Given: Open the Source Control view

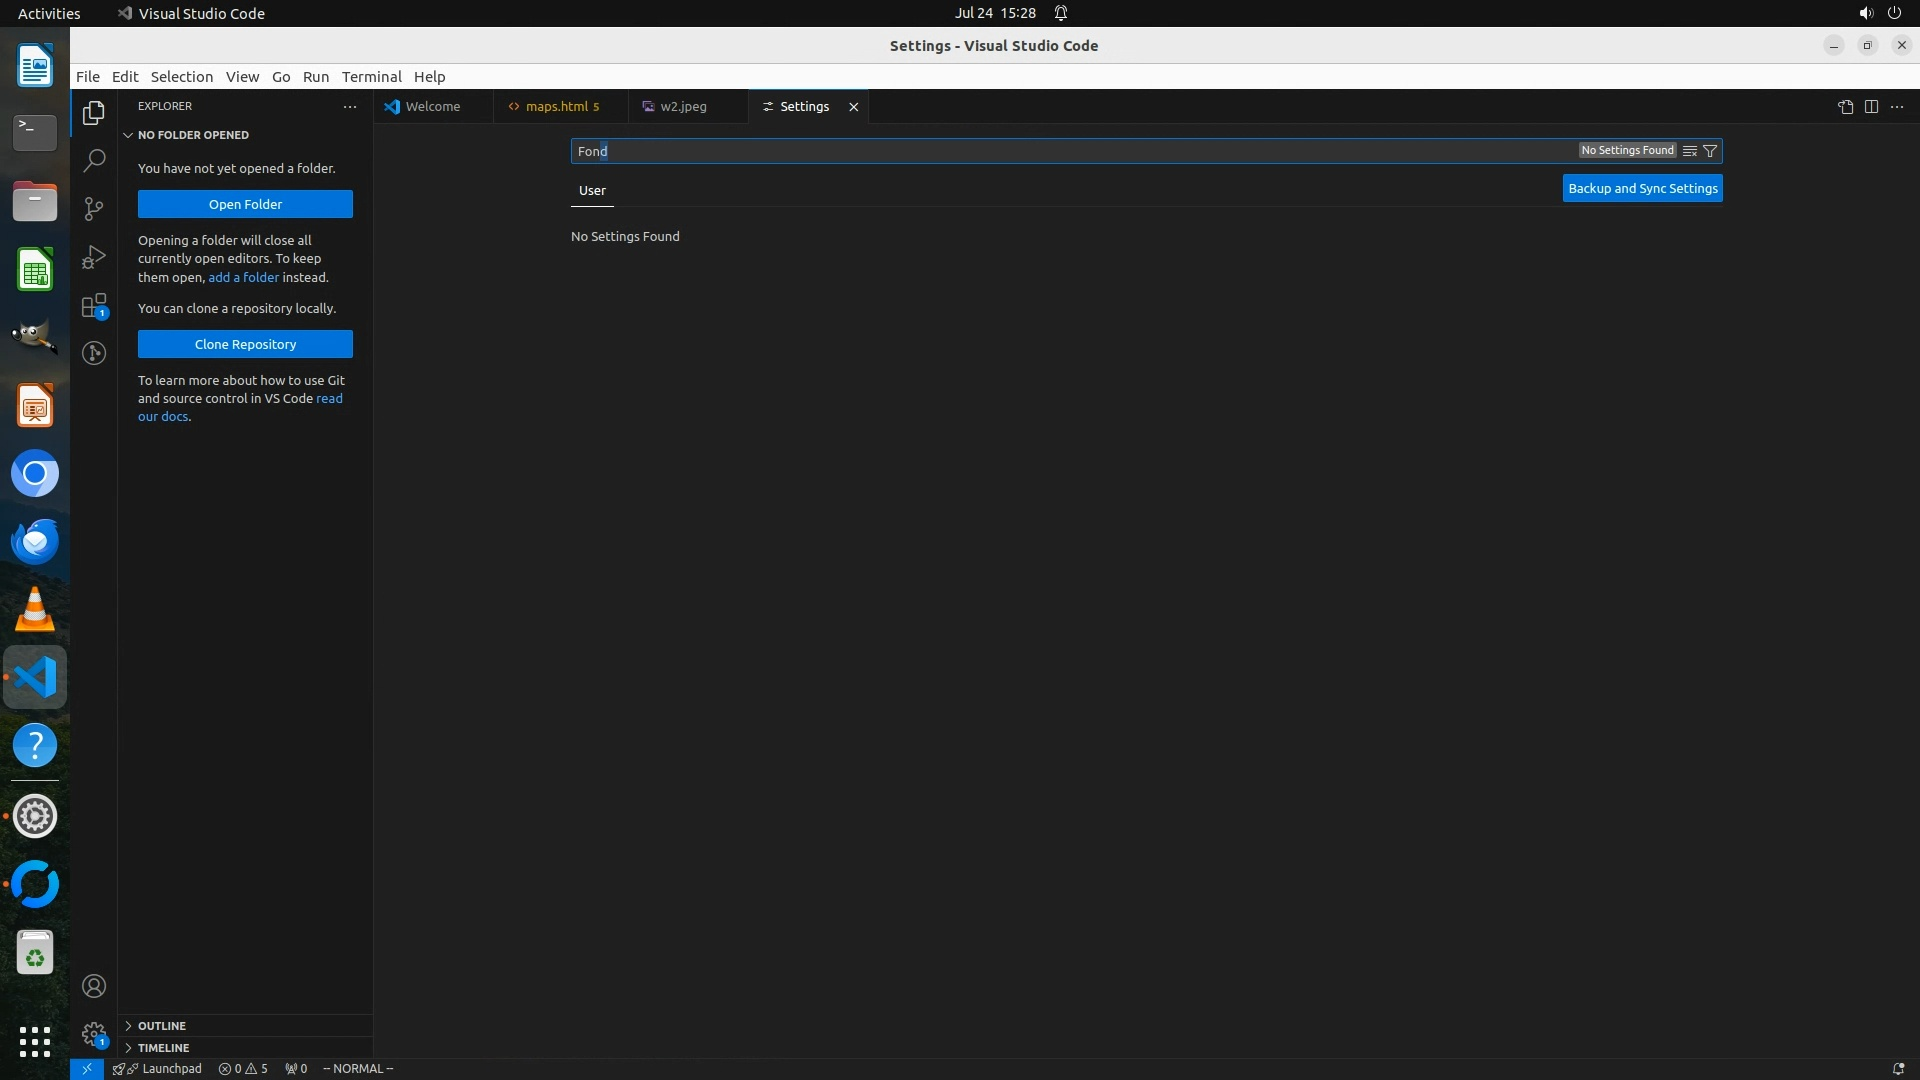Looking at the screenshot, I should tap(94, 208).
